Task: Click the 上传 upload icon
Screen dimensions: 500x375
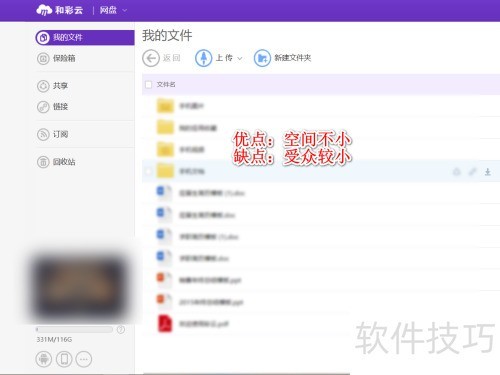Action: 203,58
